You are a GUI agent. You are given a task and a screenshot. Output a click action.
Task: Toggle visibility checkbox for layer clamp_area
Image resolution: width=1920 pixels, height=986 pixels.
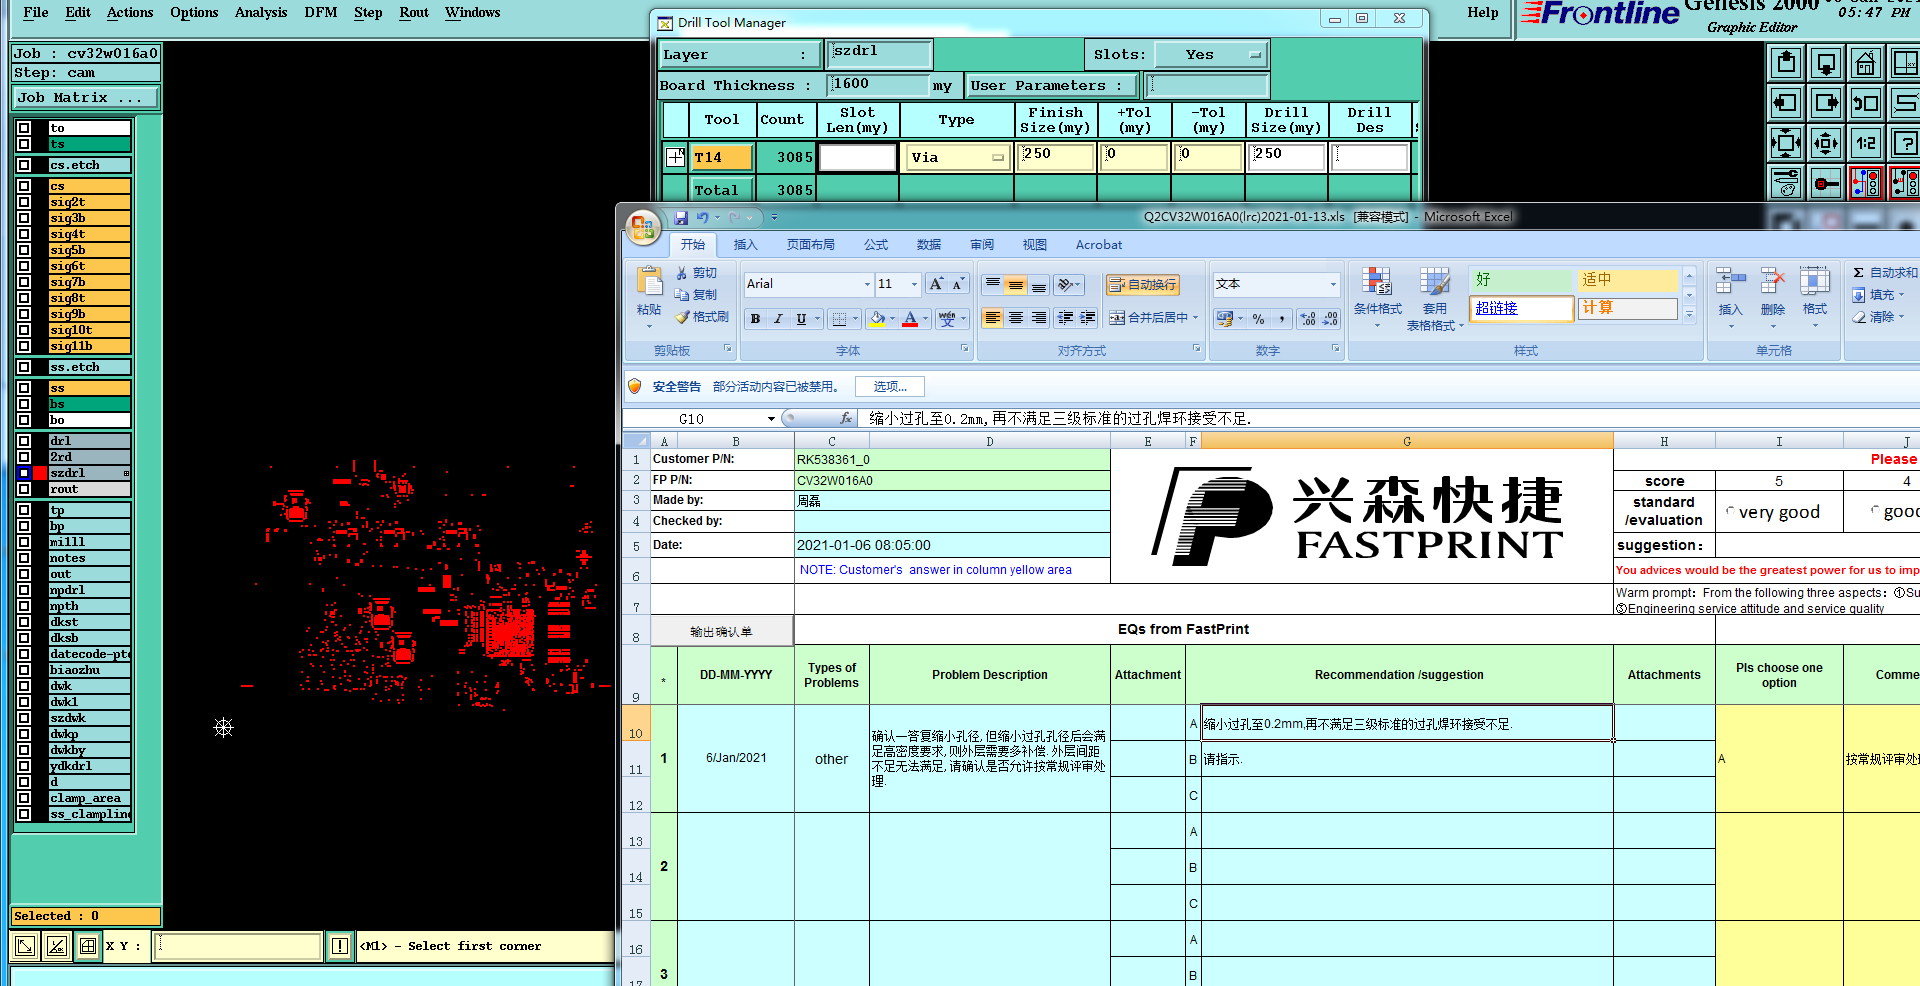[x=24, y=798]
